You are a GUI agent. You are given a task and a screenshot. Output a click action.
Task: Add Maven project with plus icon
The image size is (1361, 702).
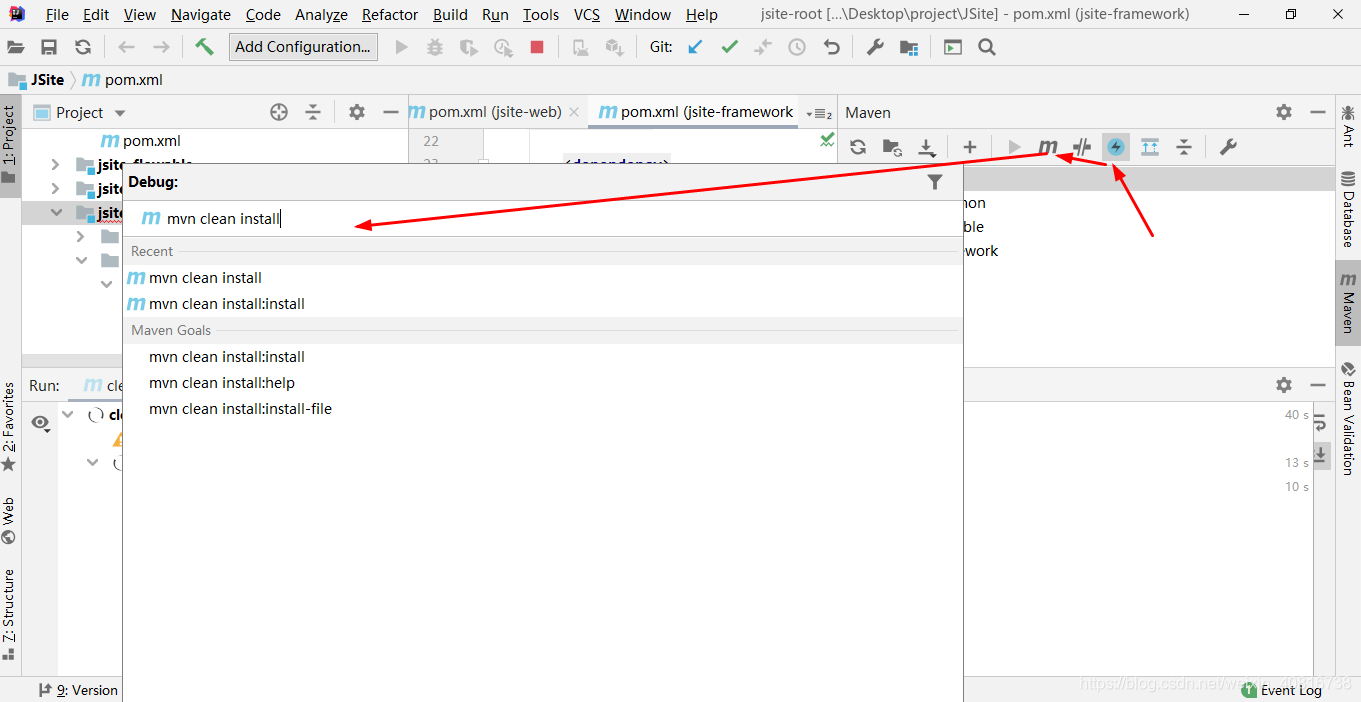click(969, 147)
